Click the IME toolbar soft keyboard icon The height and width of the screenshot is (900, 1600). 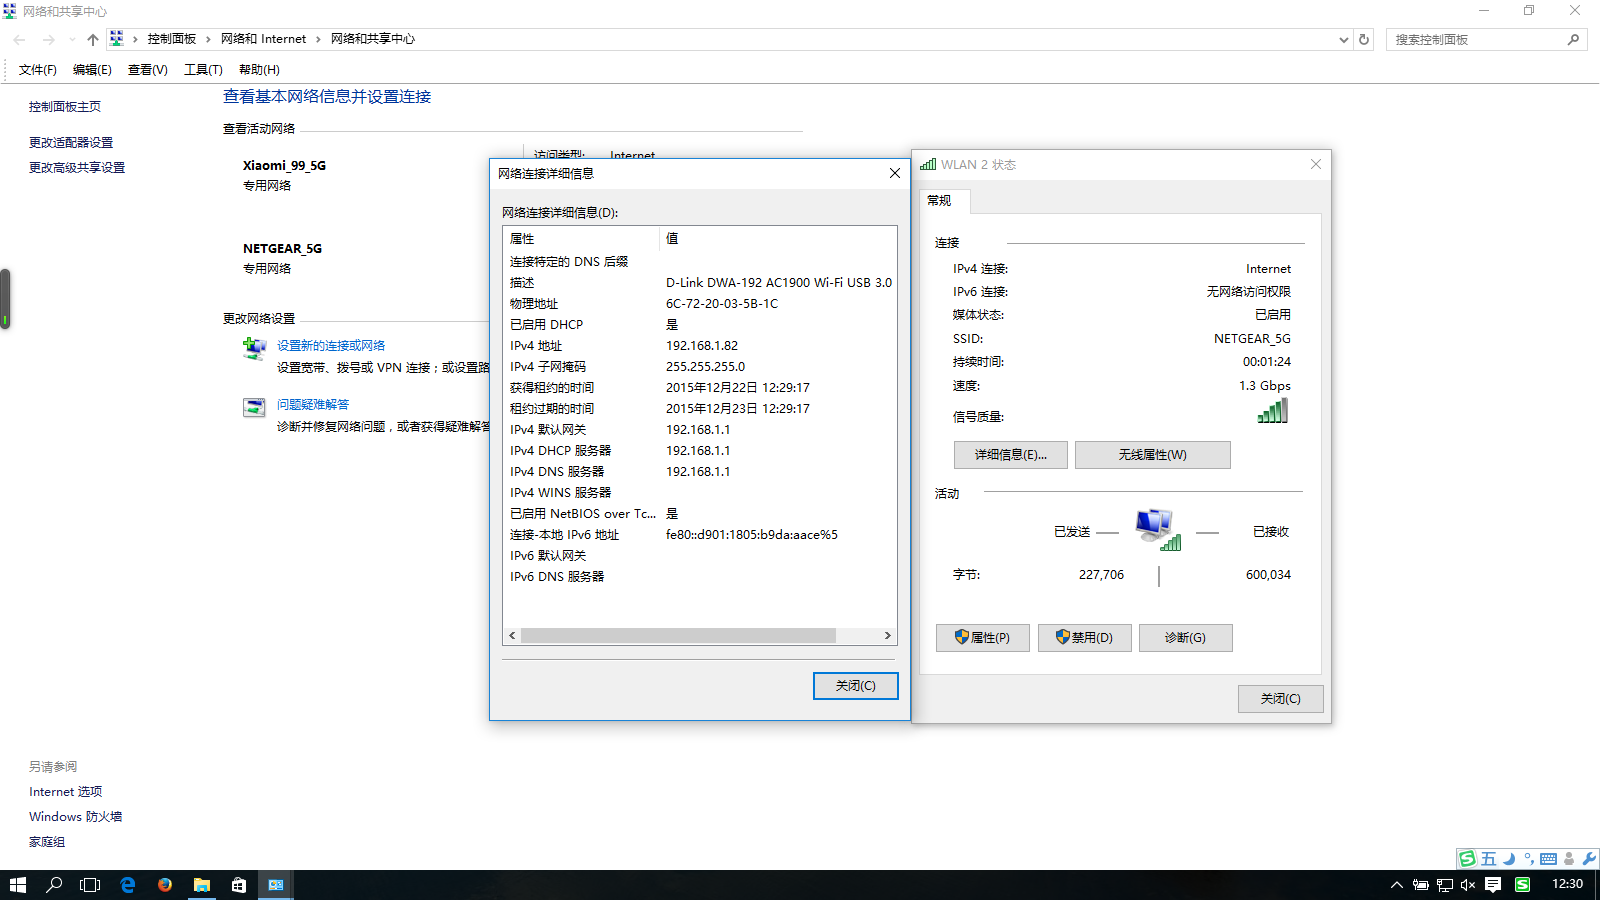pyautogui.click(x=1548, y=859)
